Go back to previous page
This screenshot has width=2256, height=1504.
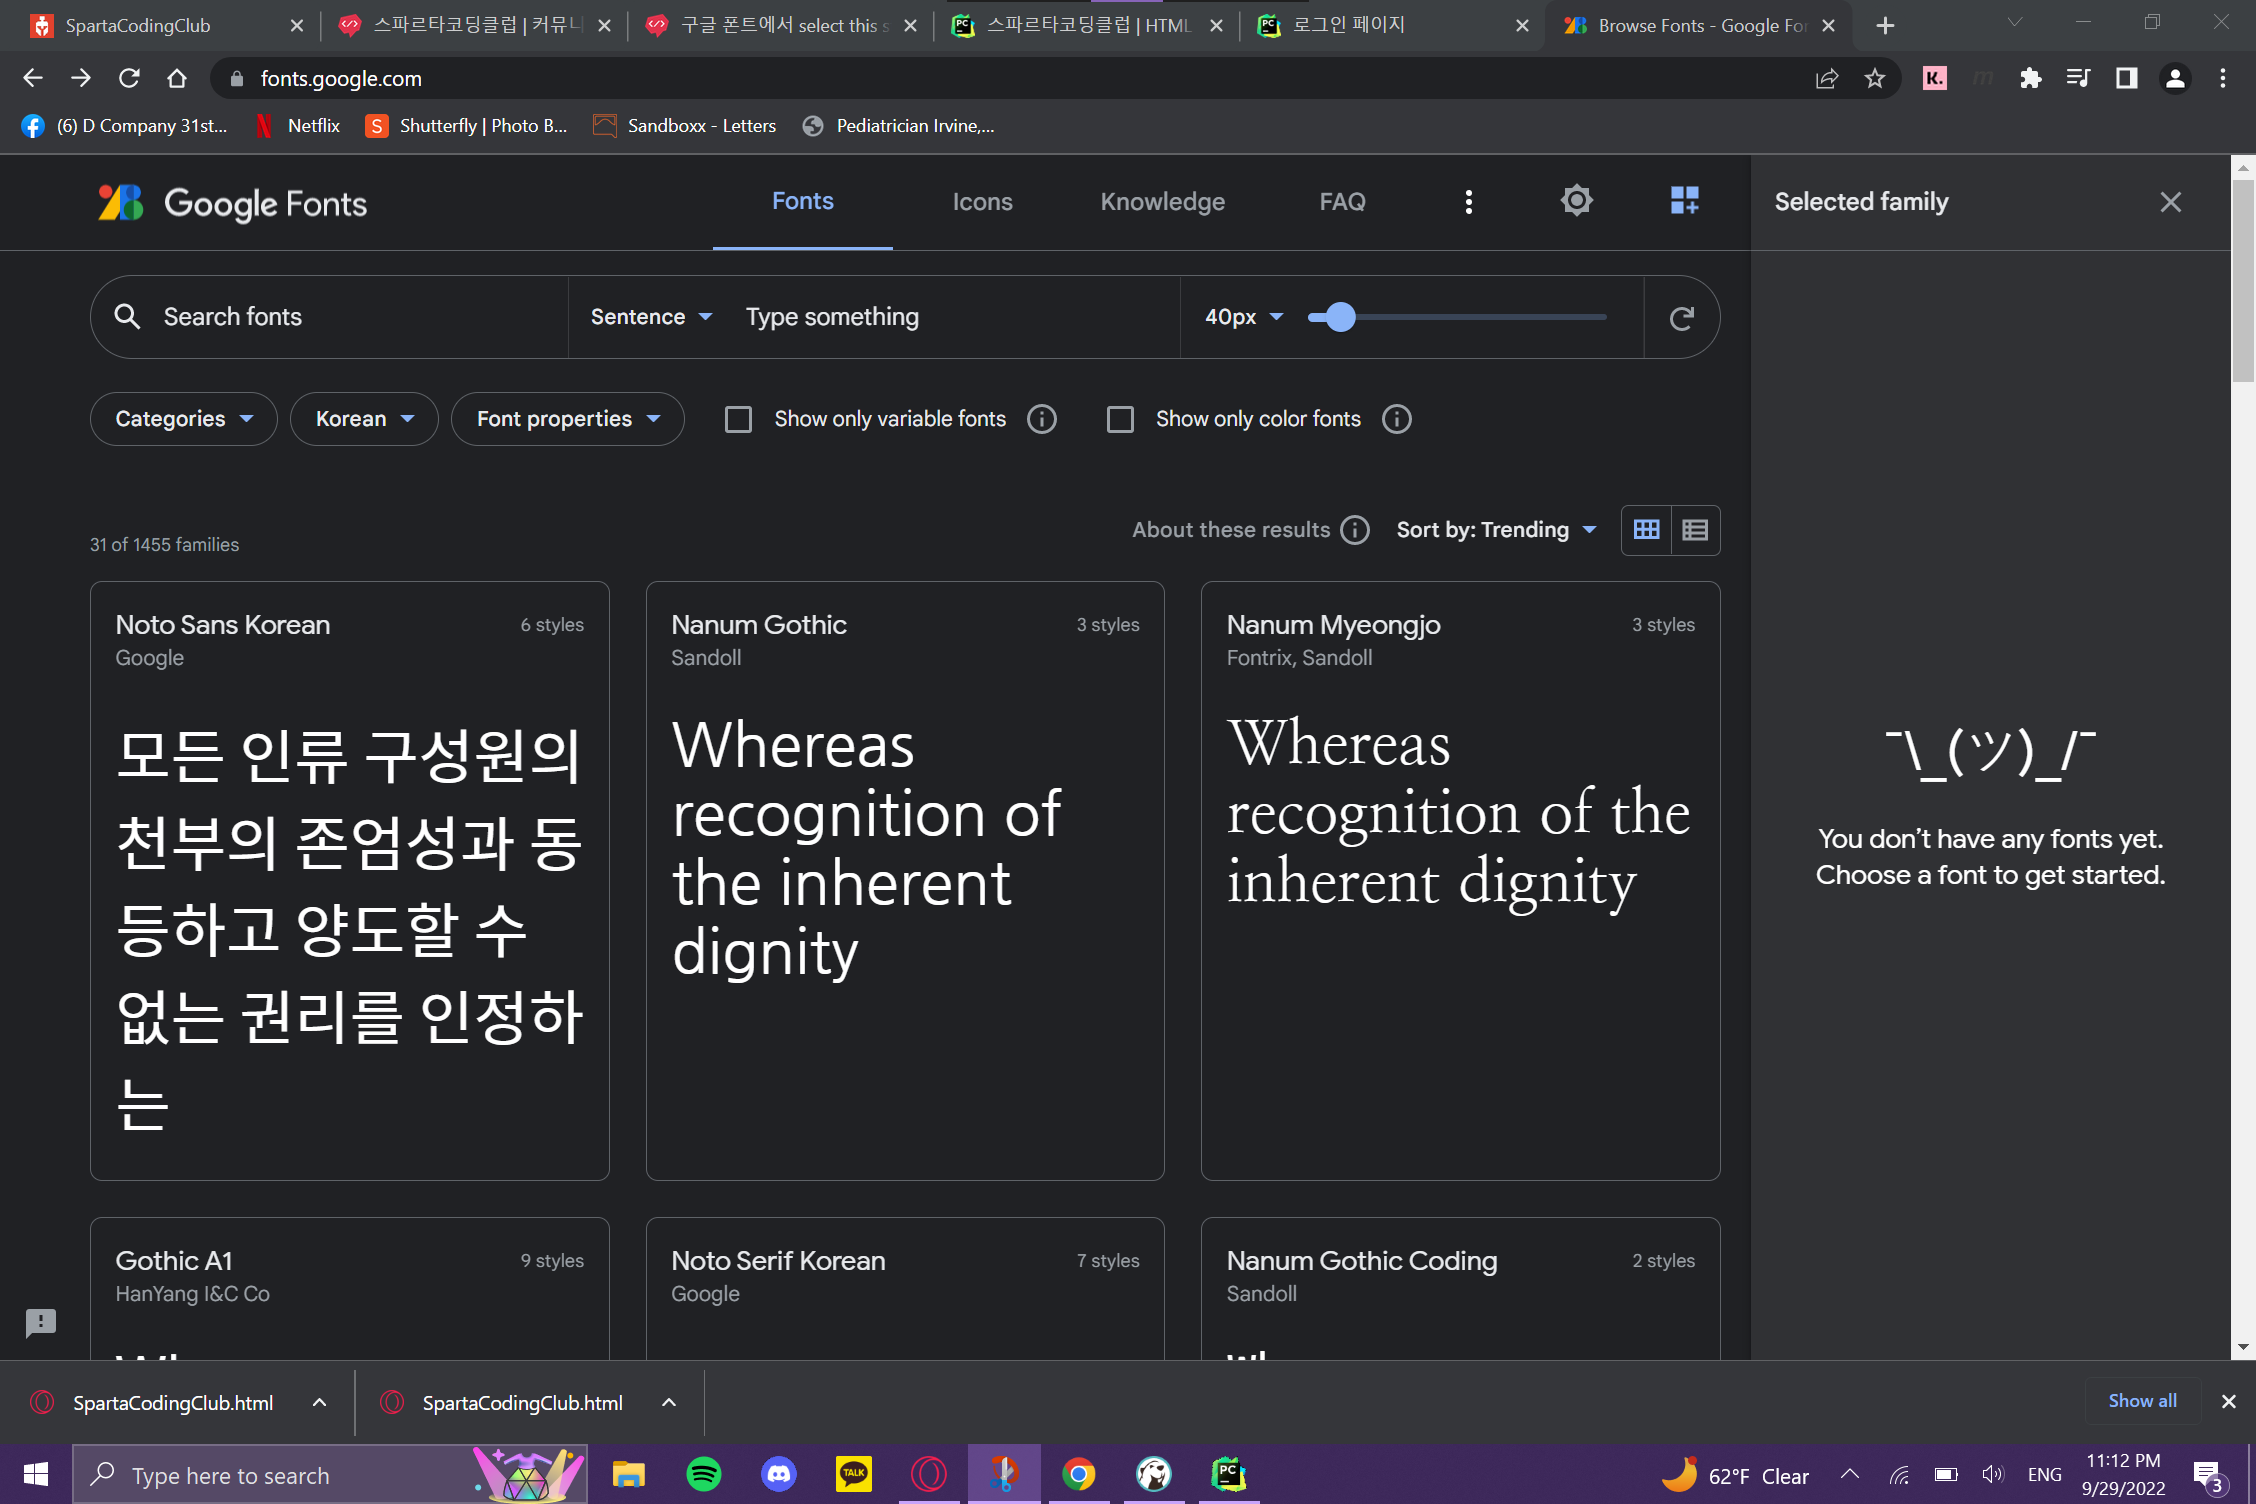click(x=33, y=78)
